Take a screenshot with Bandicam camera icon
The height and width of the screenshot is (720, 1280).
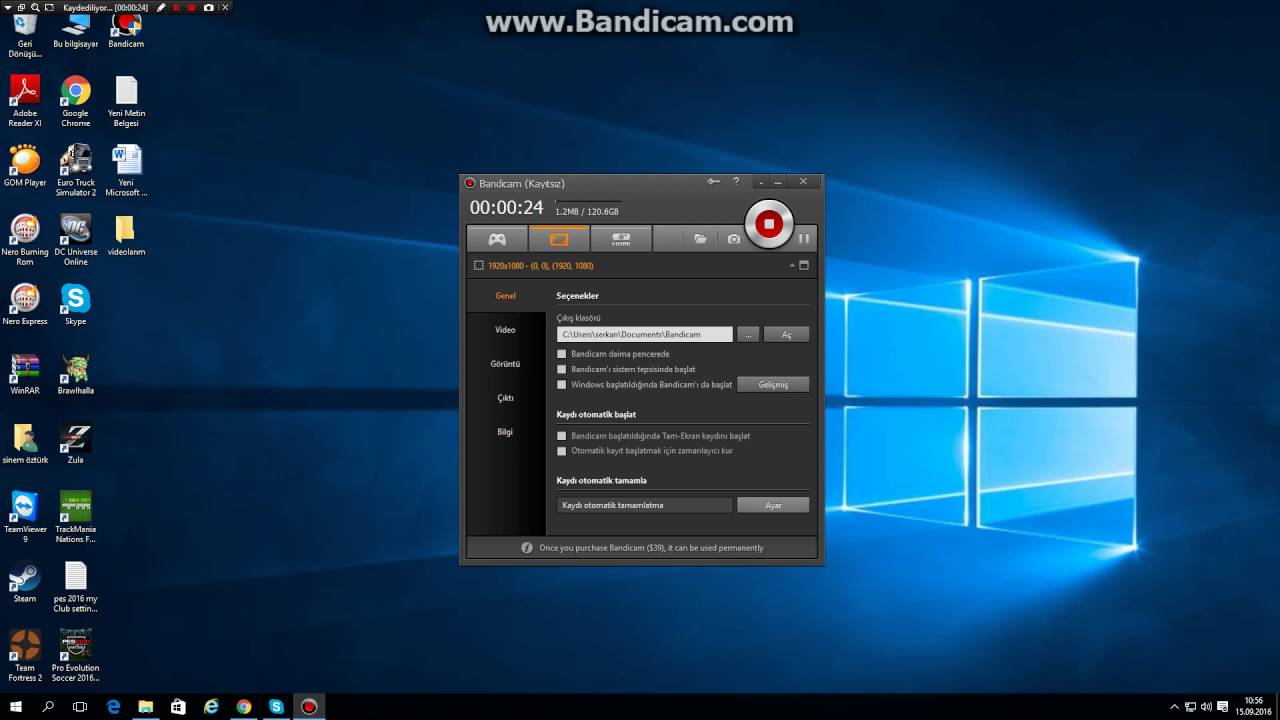734,239
